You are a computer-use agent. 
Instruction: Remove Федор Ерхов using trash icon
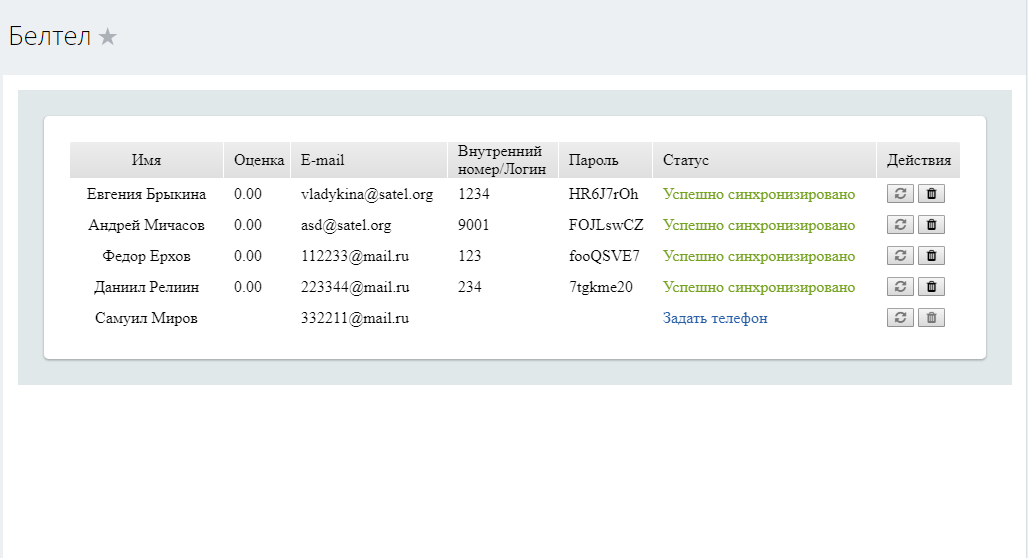931,256
